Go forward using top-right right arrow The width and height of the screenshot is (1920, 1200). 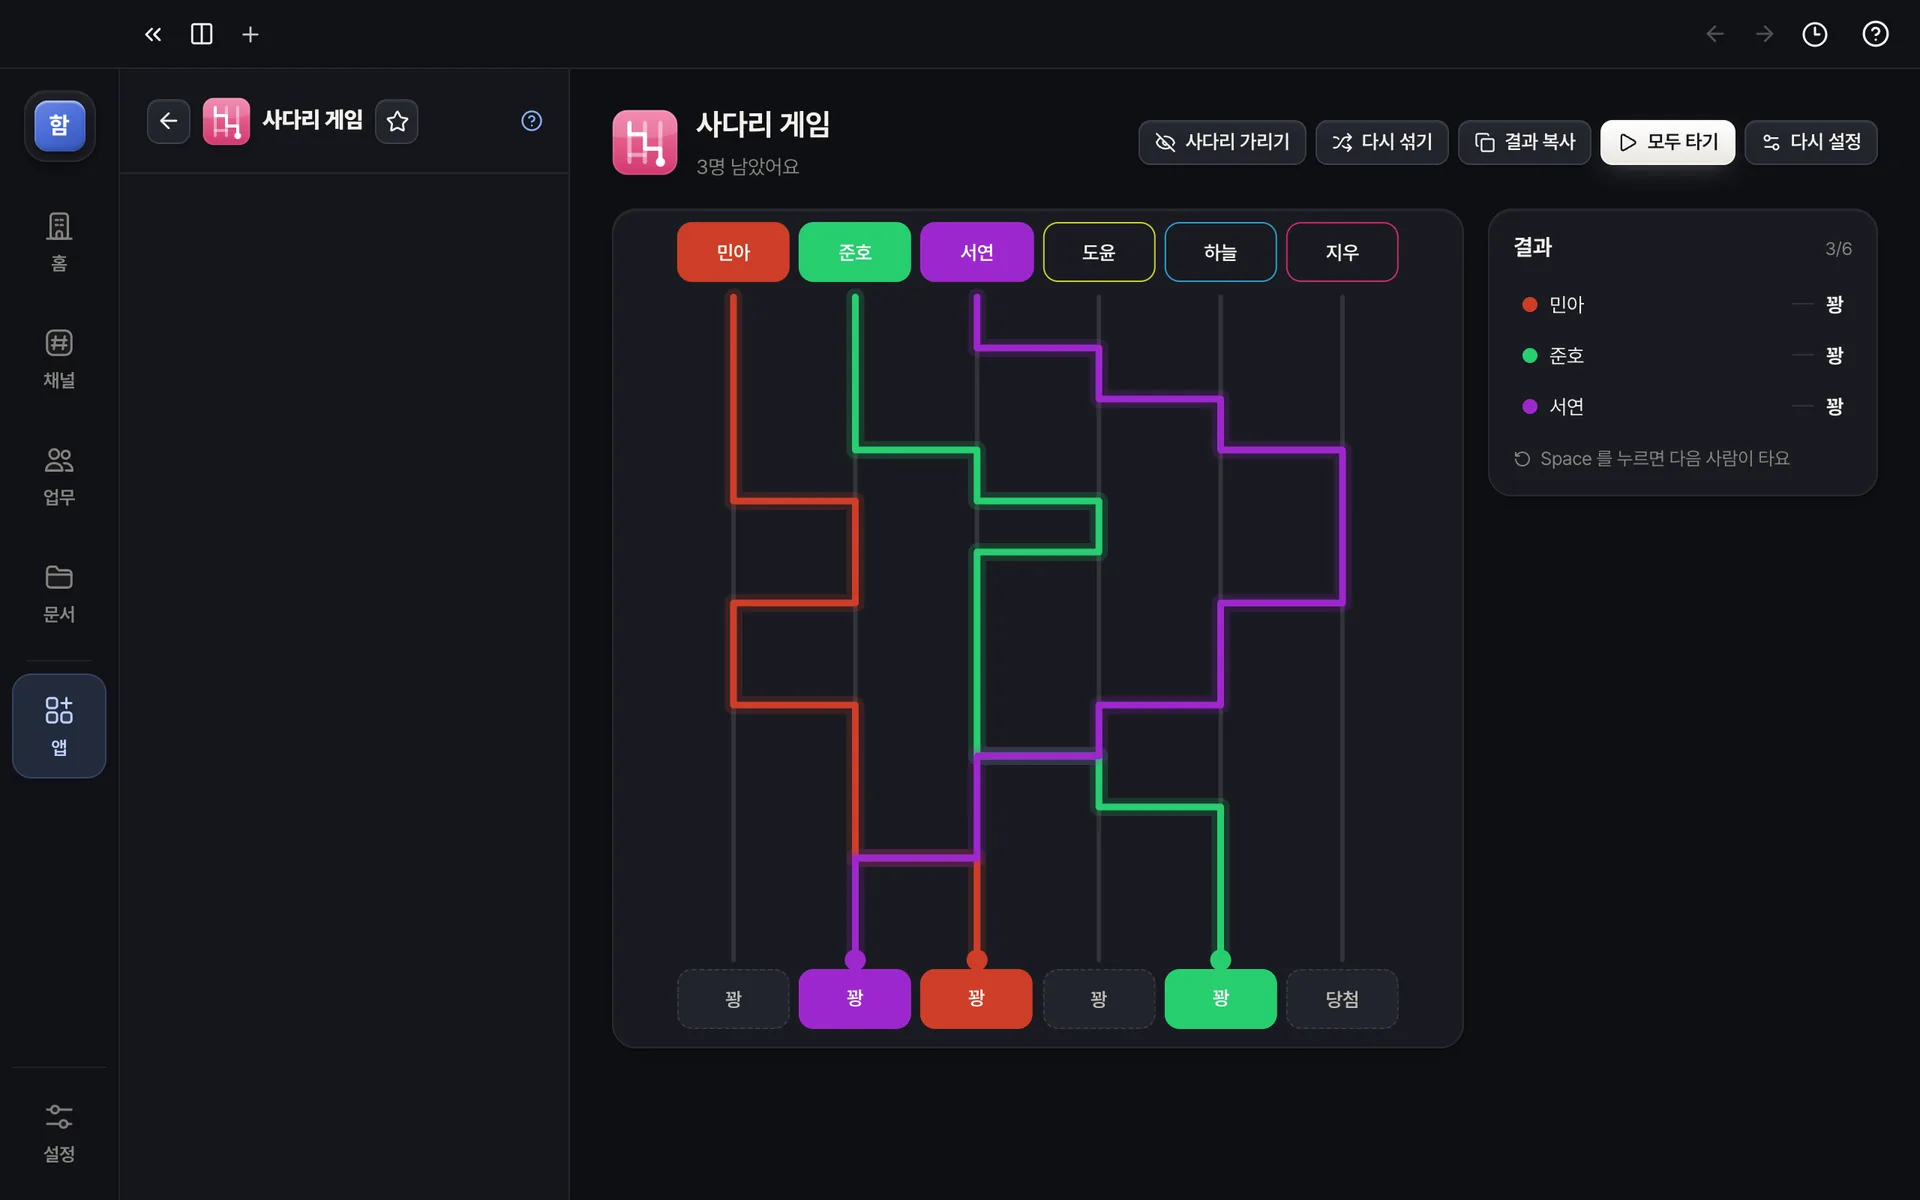1764,34
